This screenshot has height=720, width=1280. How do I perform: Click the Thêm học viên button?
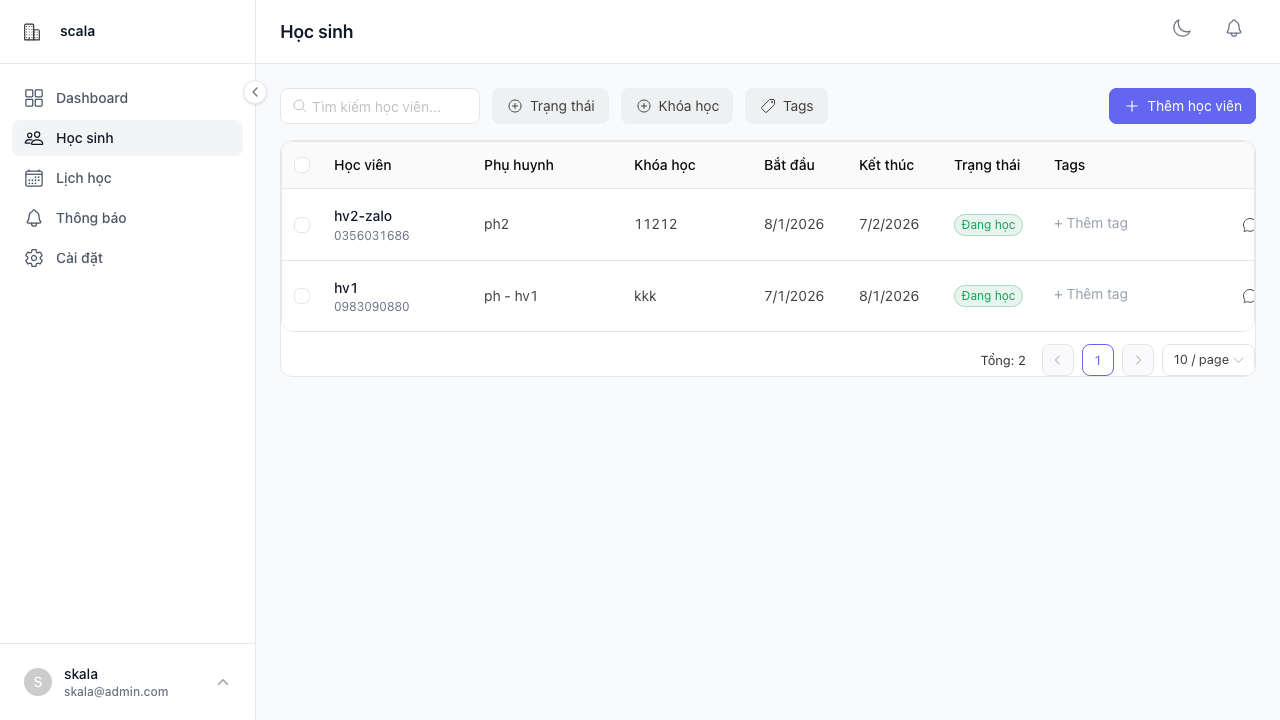coord(1182,106)
